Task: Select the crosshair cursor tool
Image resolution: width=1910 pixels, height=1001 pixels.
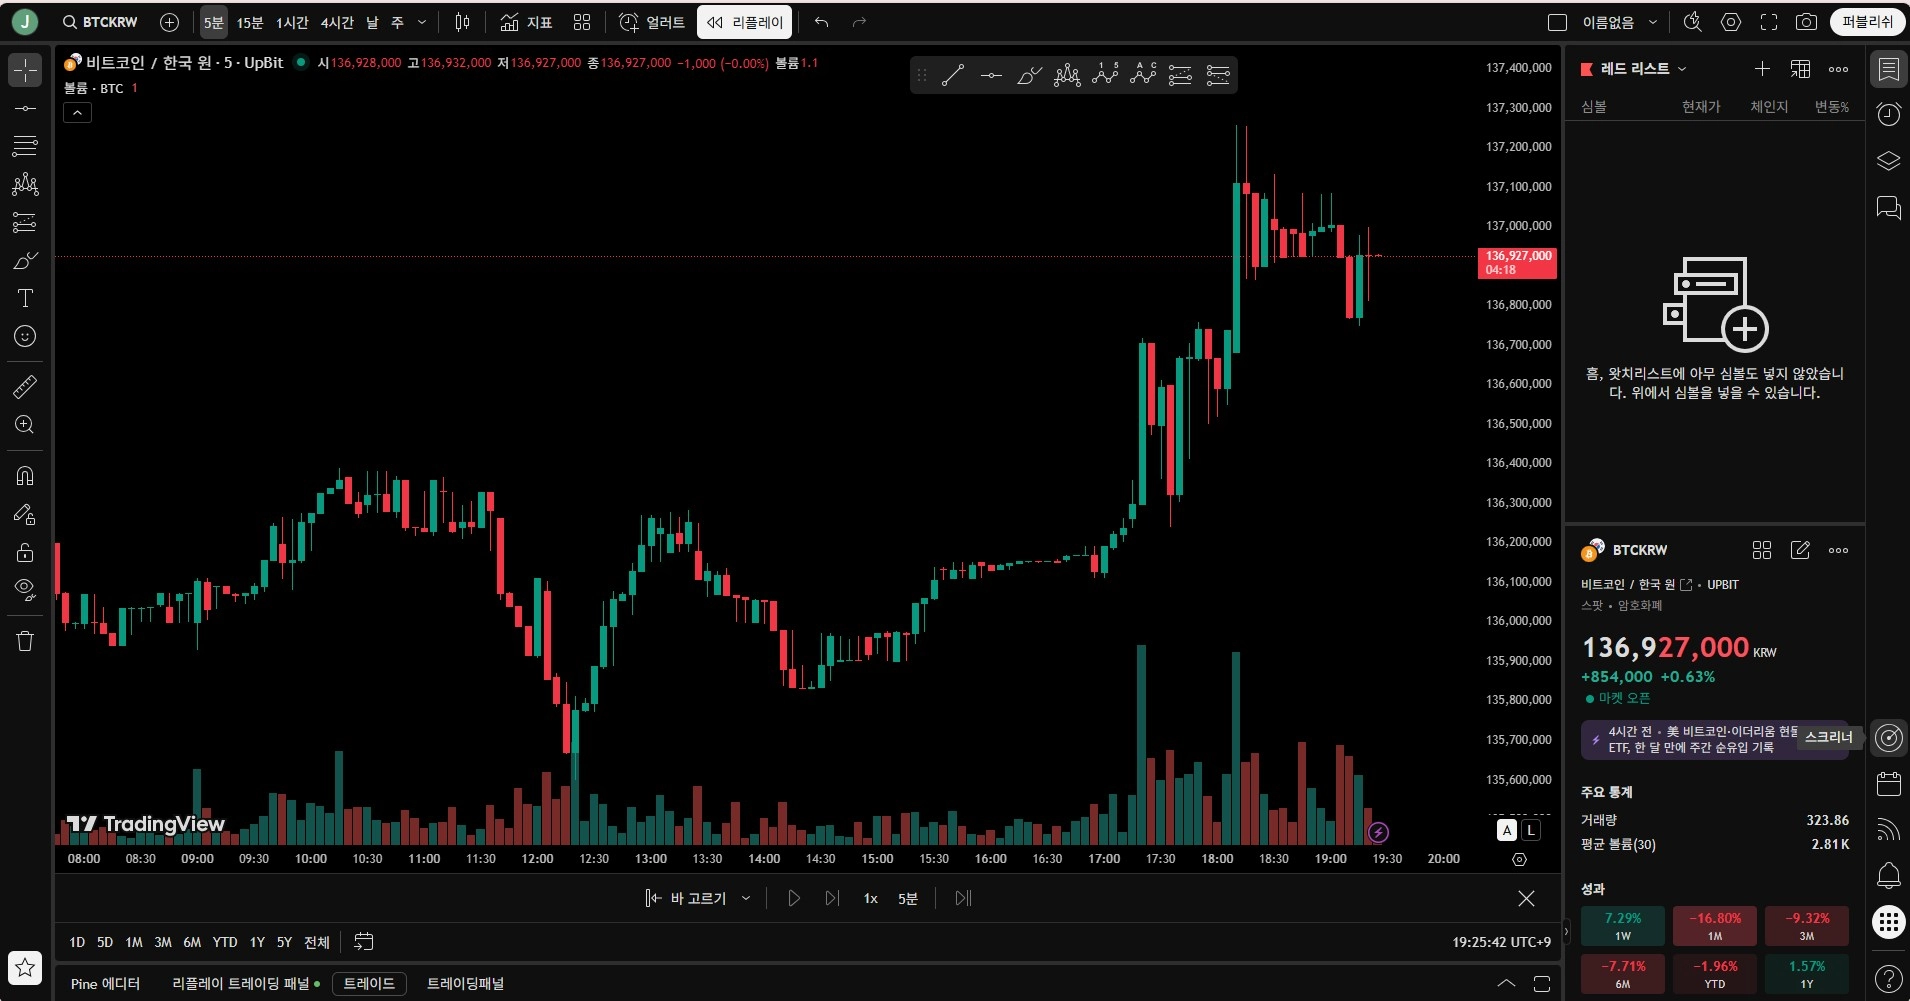Action: [25, 70]
